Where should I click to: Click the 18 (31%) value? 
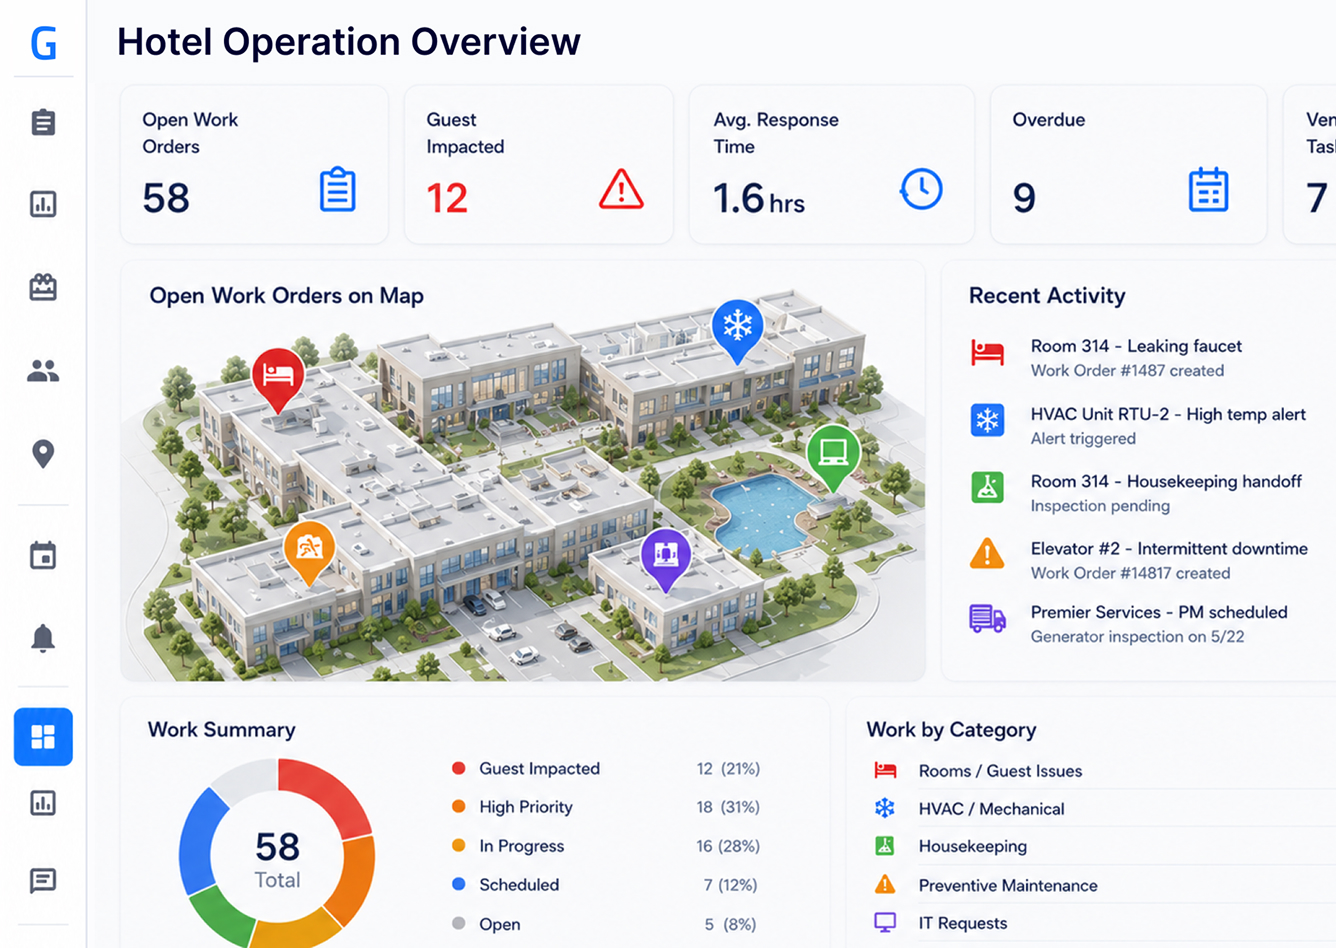728,807
